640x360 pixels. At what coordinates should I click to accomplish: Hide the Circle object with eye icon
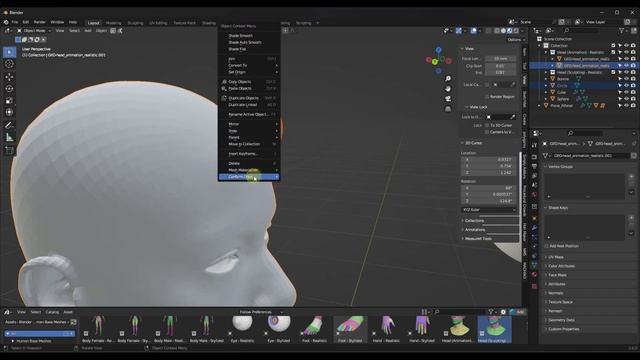tap(627, 85)
